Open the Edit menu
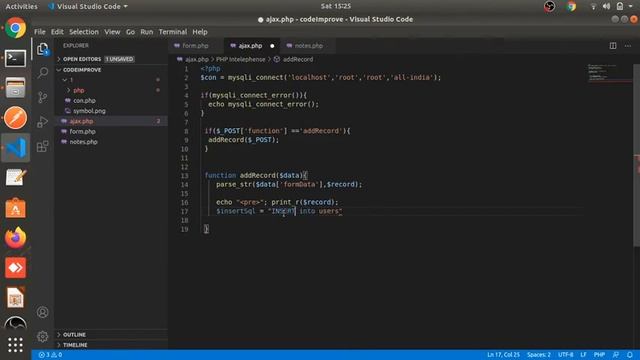Viewport: 640px width, 360px height. click(x=57, y=32)
